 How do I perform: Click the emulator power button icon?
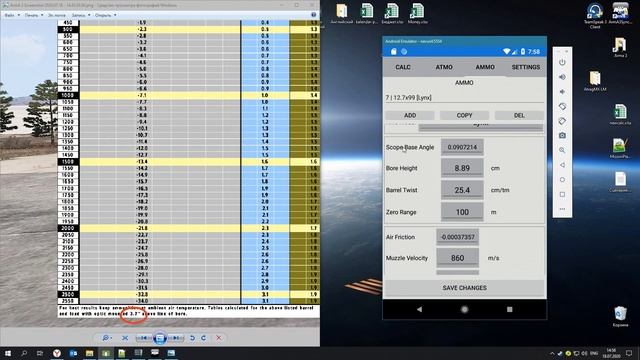(x=562, y=62)
